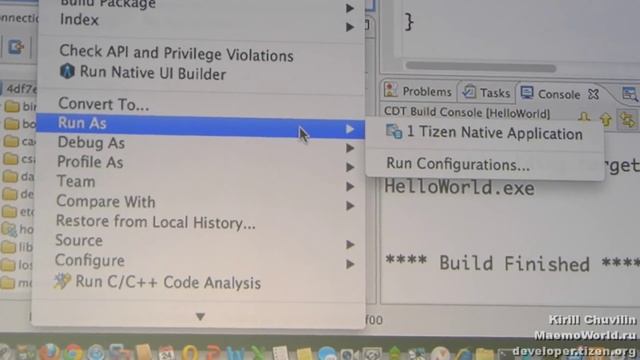Switch to the Problems tab

pyautogui.click(x=418, y=91)
